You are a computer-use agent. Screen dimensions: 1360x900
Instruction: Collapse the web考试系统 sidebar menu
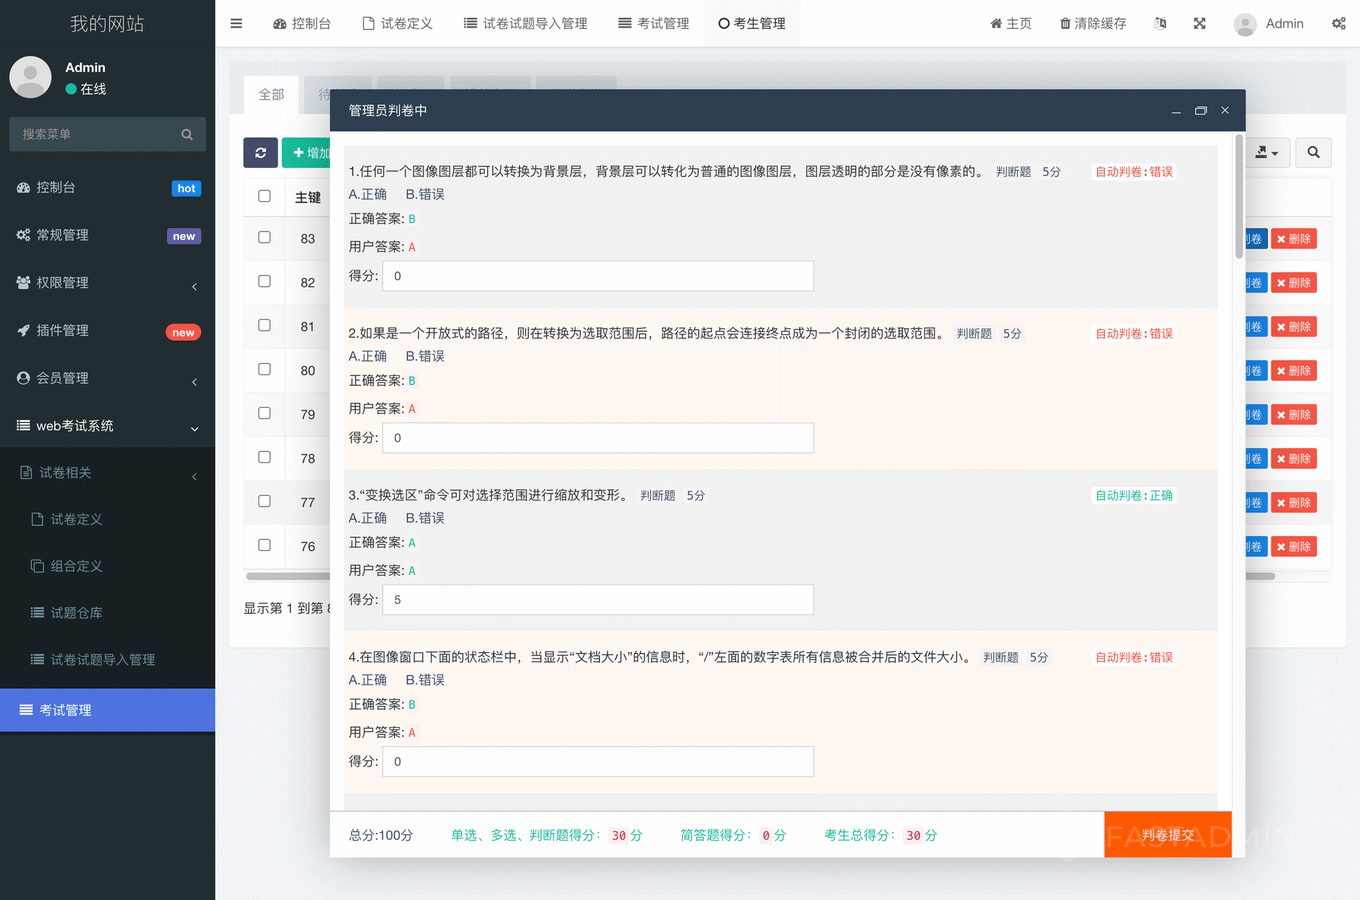107,426
